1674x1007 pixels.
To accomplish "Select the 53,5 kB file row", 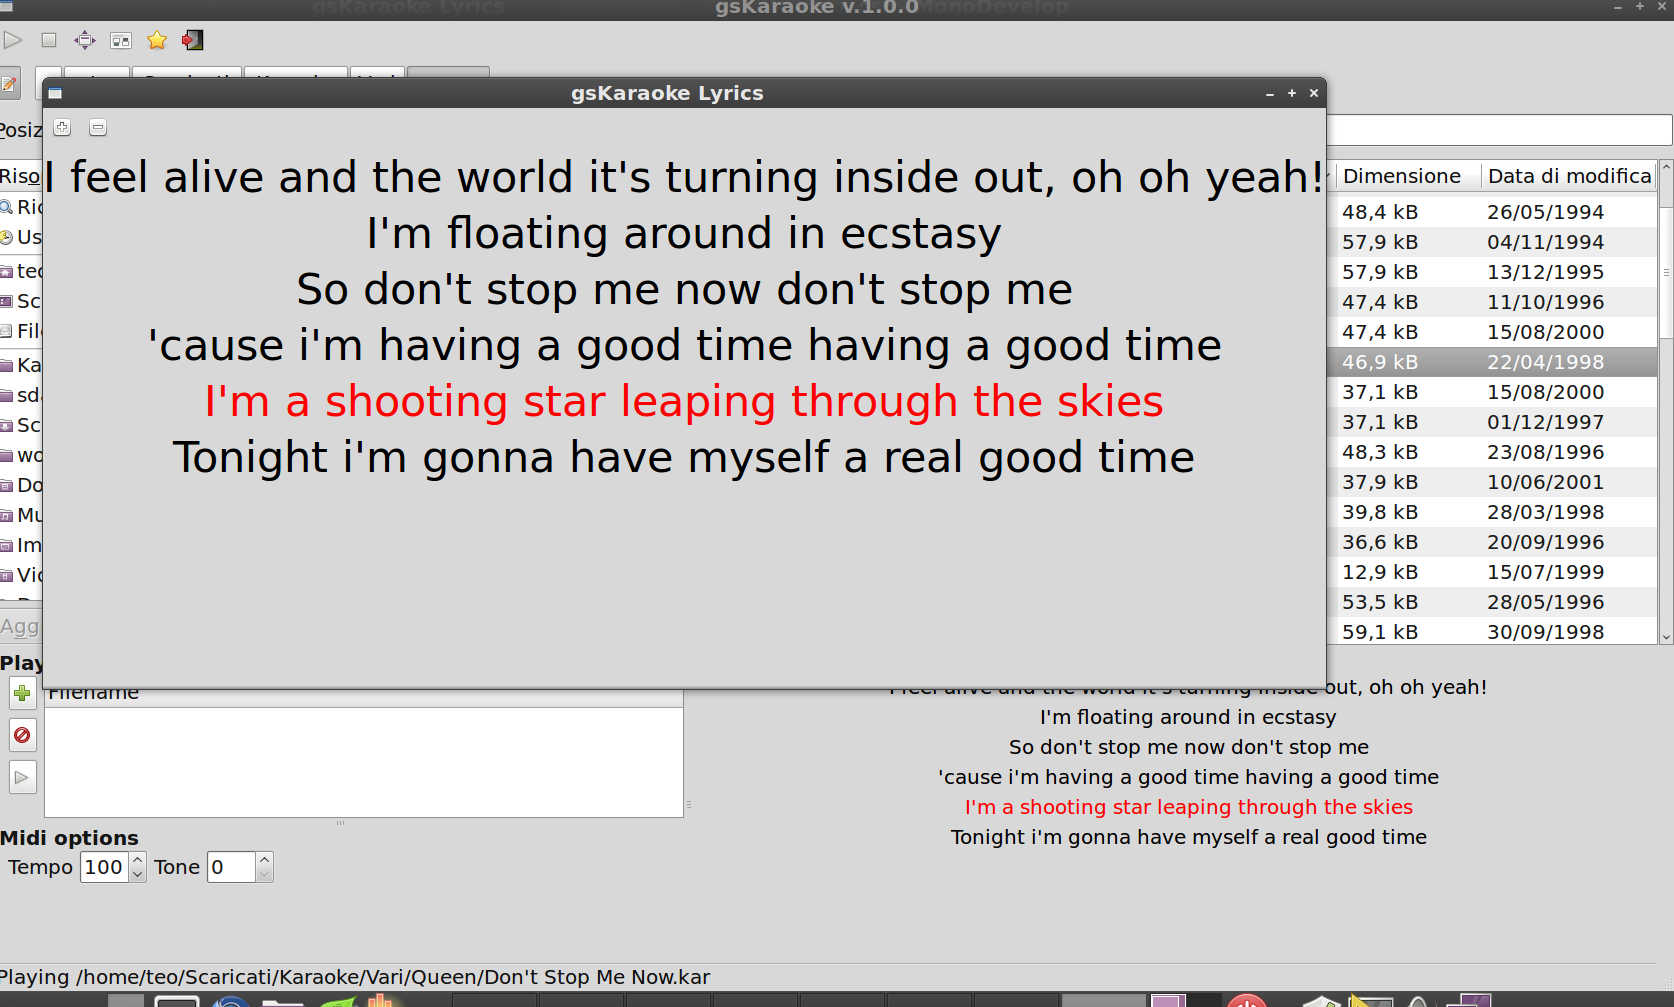I will 1492,602.
